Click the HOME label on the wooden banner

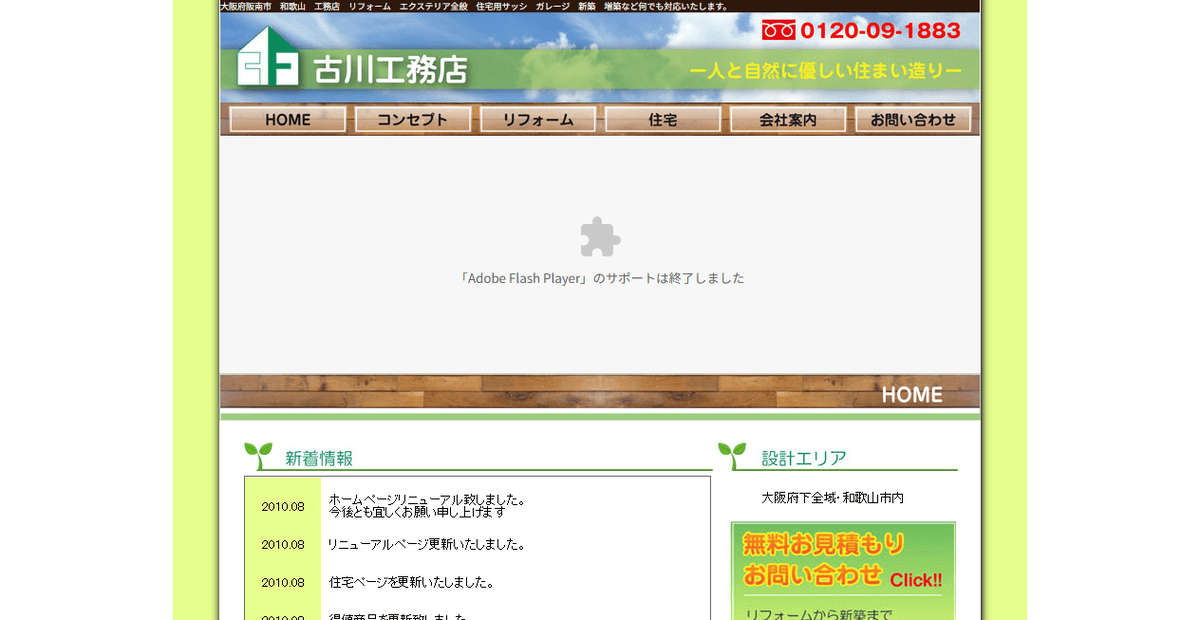911,394
